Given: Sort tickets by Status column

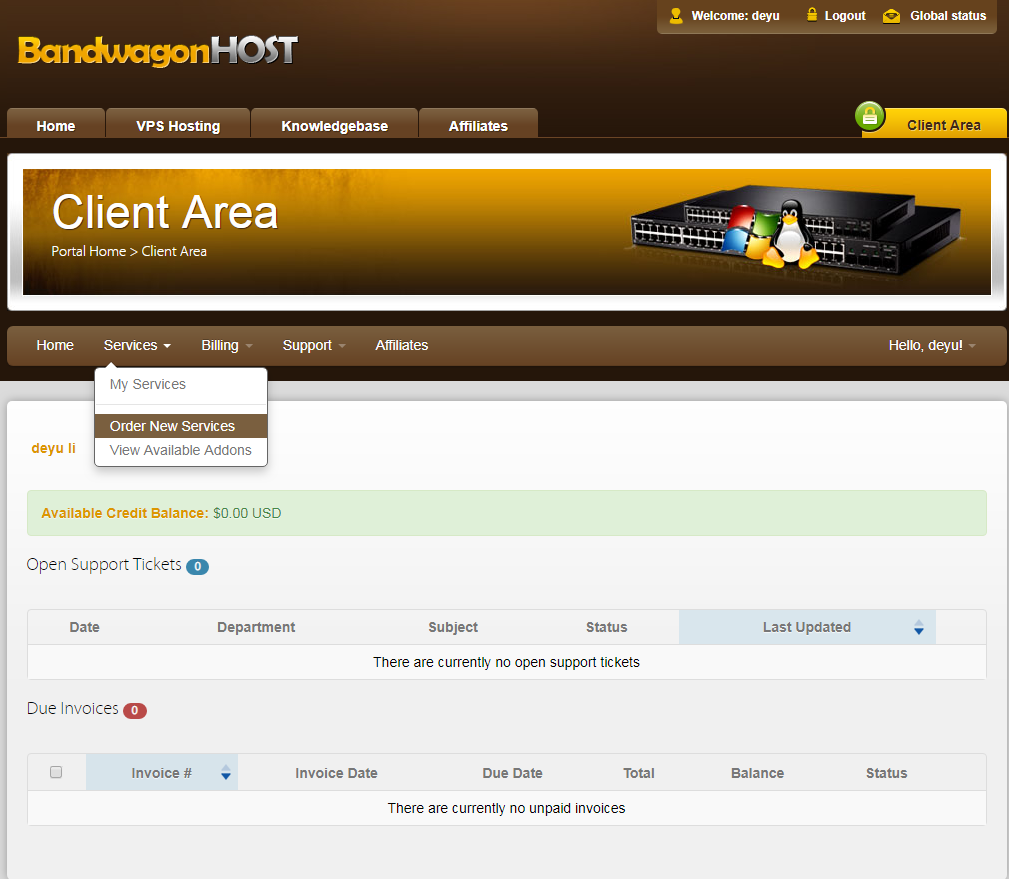Looking at the screenshot, I should (x=606, y=627).
